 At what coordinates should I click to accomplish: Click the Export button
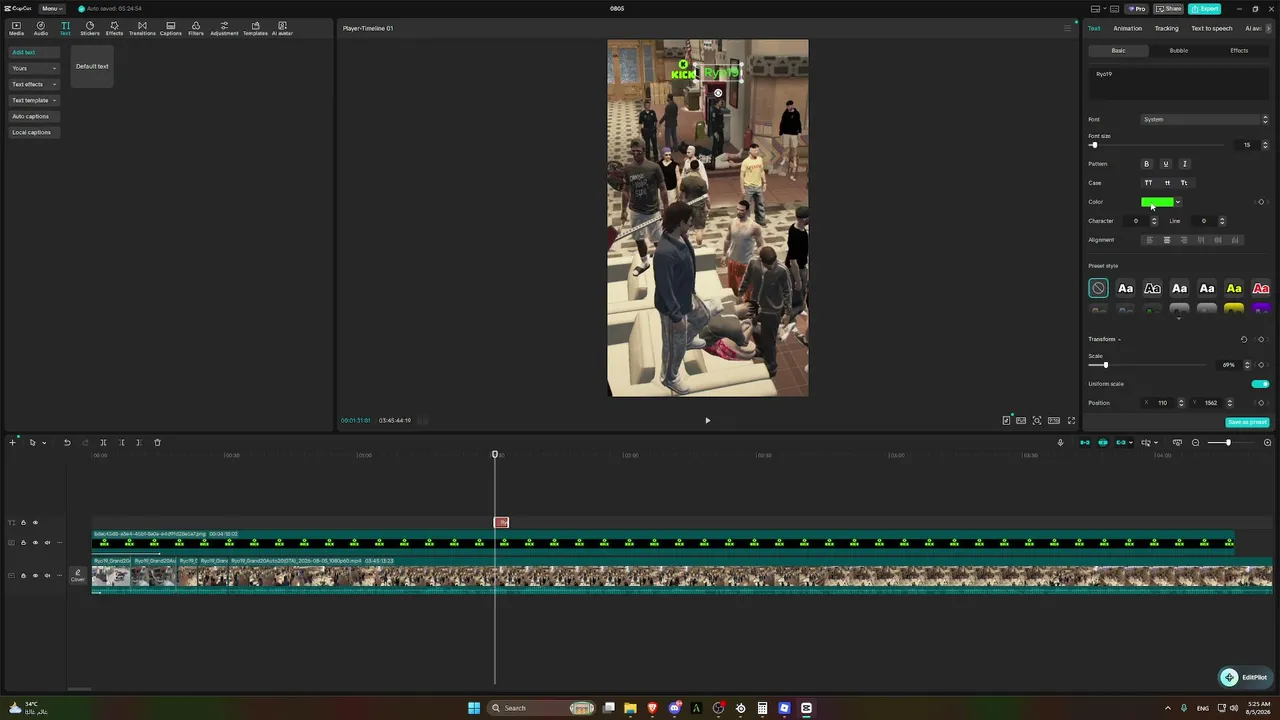coord(1205,9)
